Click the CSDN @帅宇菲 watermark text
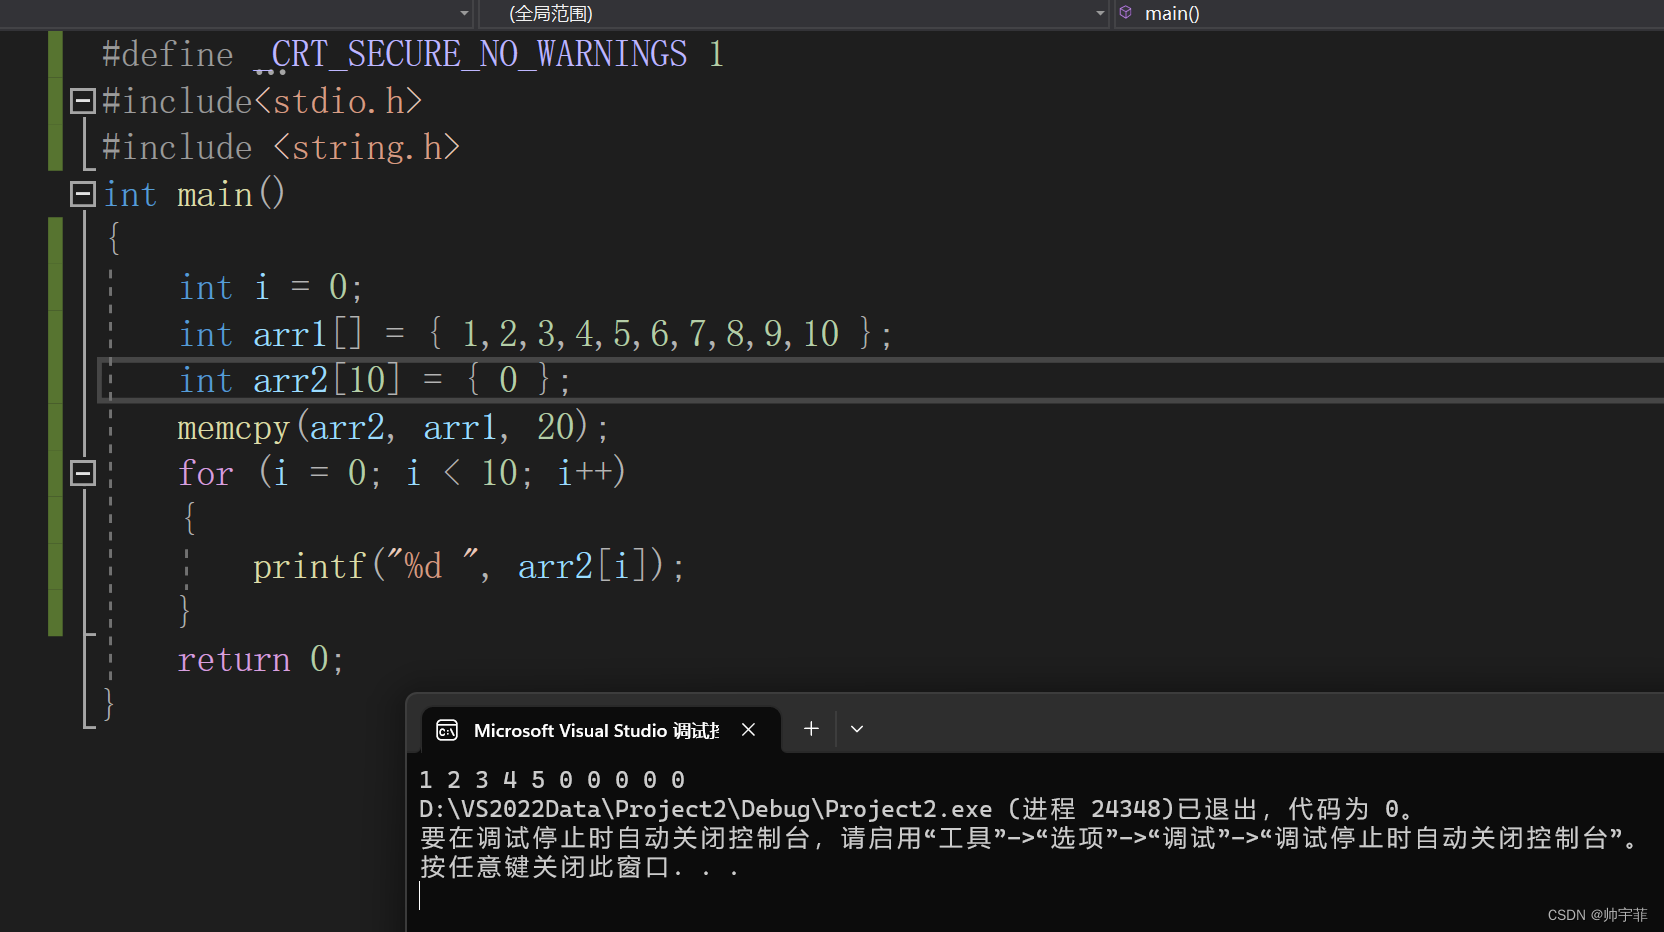This screenshot has height=932, width=1664. pyautogui.click(x=1597, y=914)
